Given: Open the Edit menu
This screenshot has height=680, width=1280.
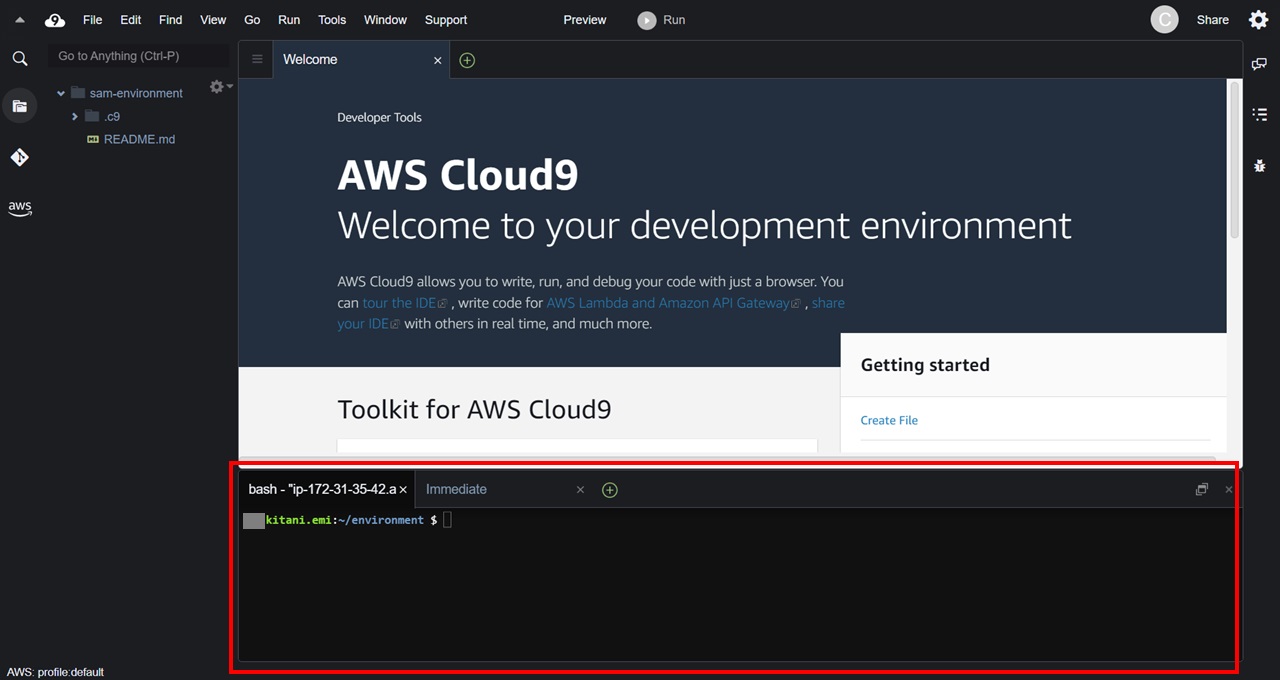Looking at the screenshot, I should [130, 20].
